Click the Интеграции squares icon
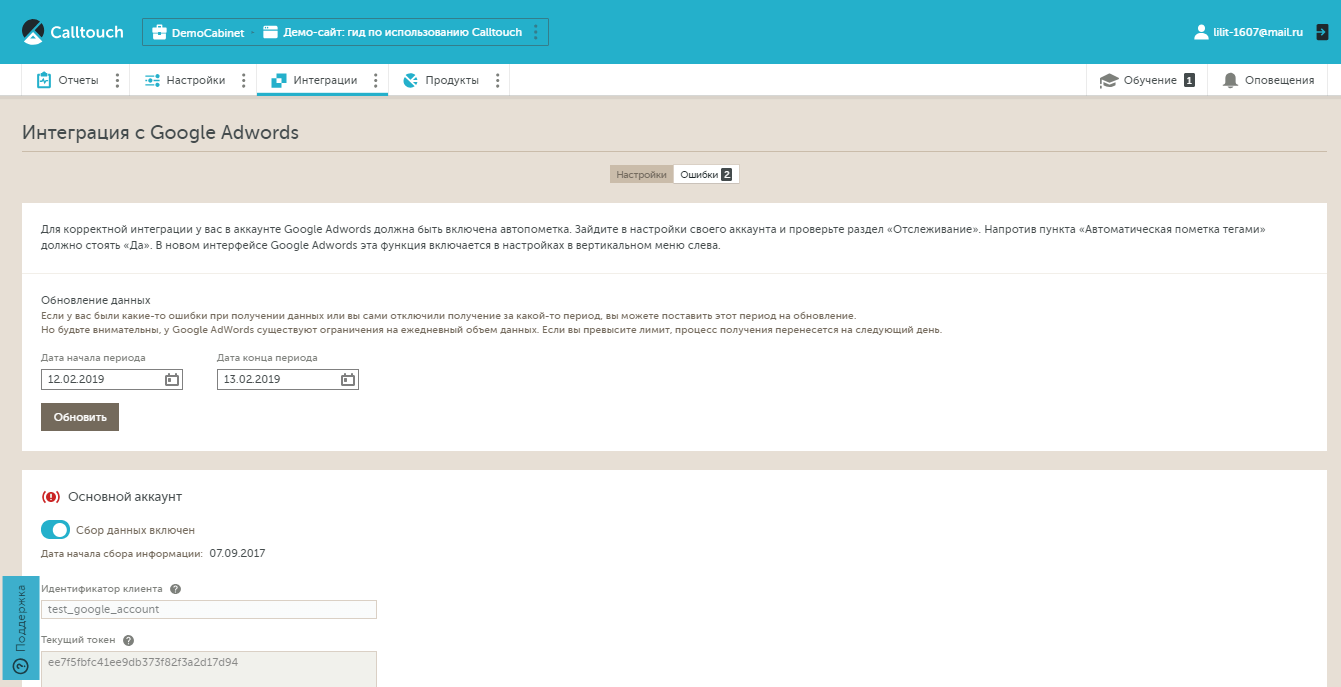1341x687 pixels. 279,80
